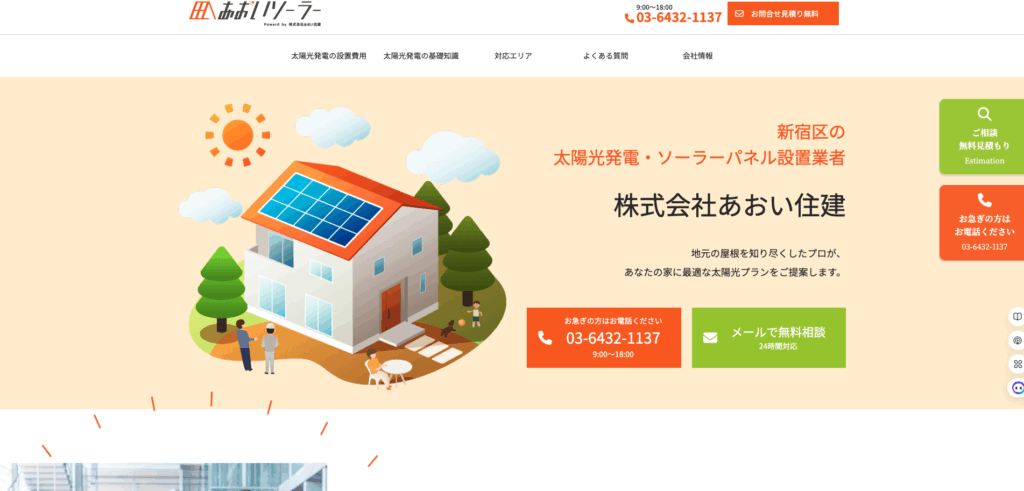1024x491 pixels.
Task: Click the envelope icon on the お問合せ見積り無料 button
Action: [739, 13]
